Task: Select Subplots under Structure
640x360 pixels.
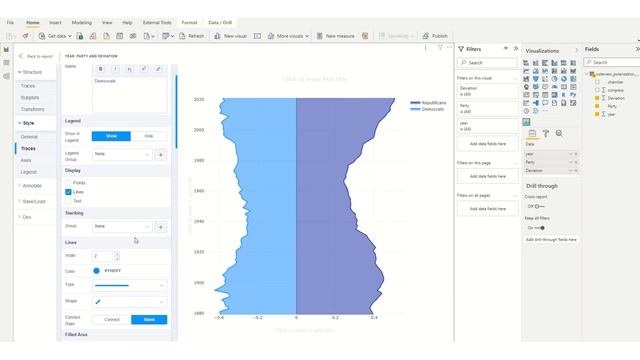Action: tap(30, 98)
